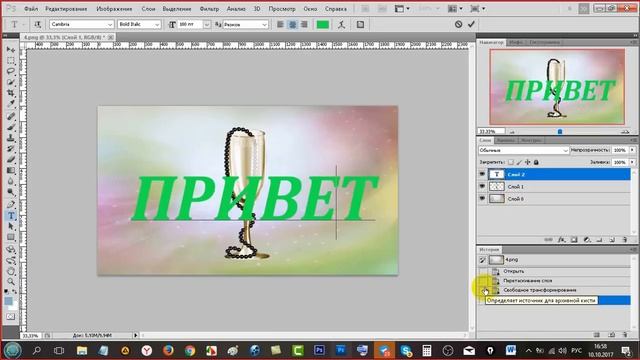Select the Horizontal Type tool
Screen dimensions: 640x360
pyautogui.click(x=11, y=216)
